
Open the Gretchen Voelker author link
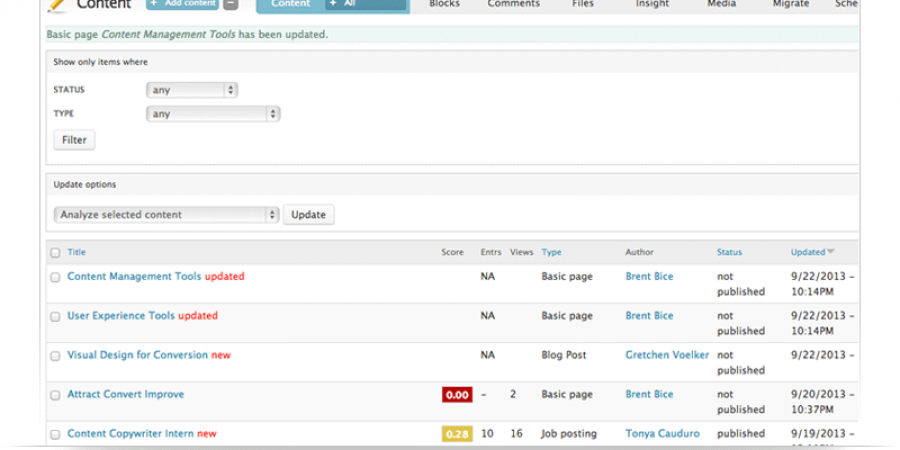tap(667, 355)
